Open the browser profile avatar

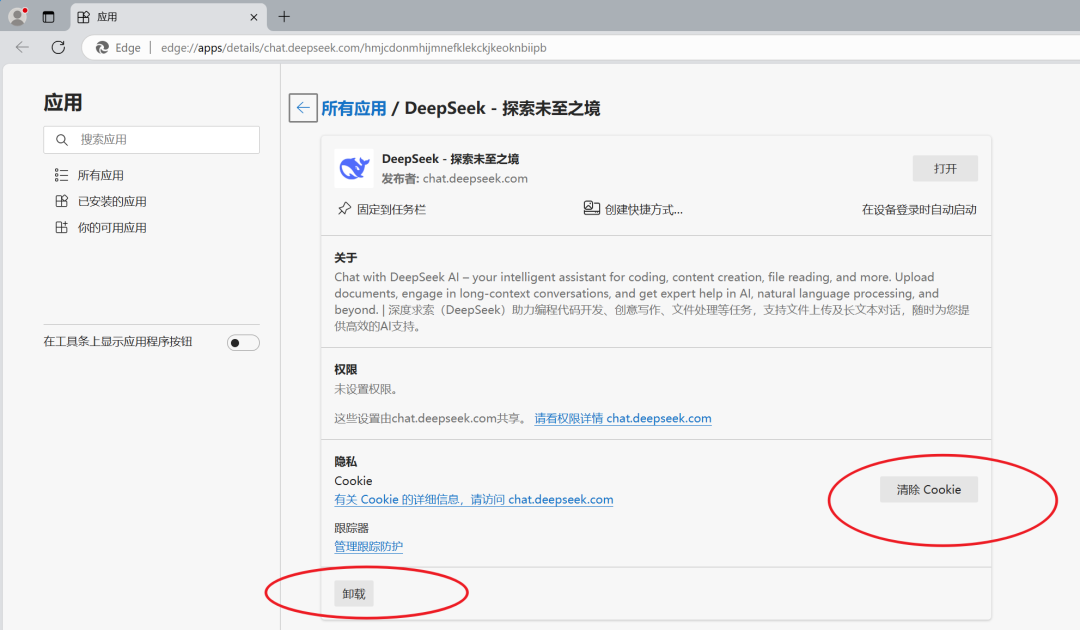point(17,16)
